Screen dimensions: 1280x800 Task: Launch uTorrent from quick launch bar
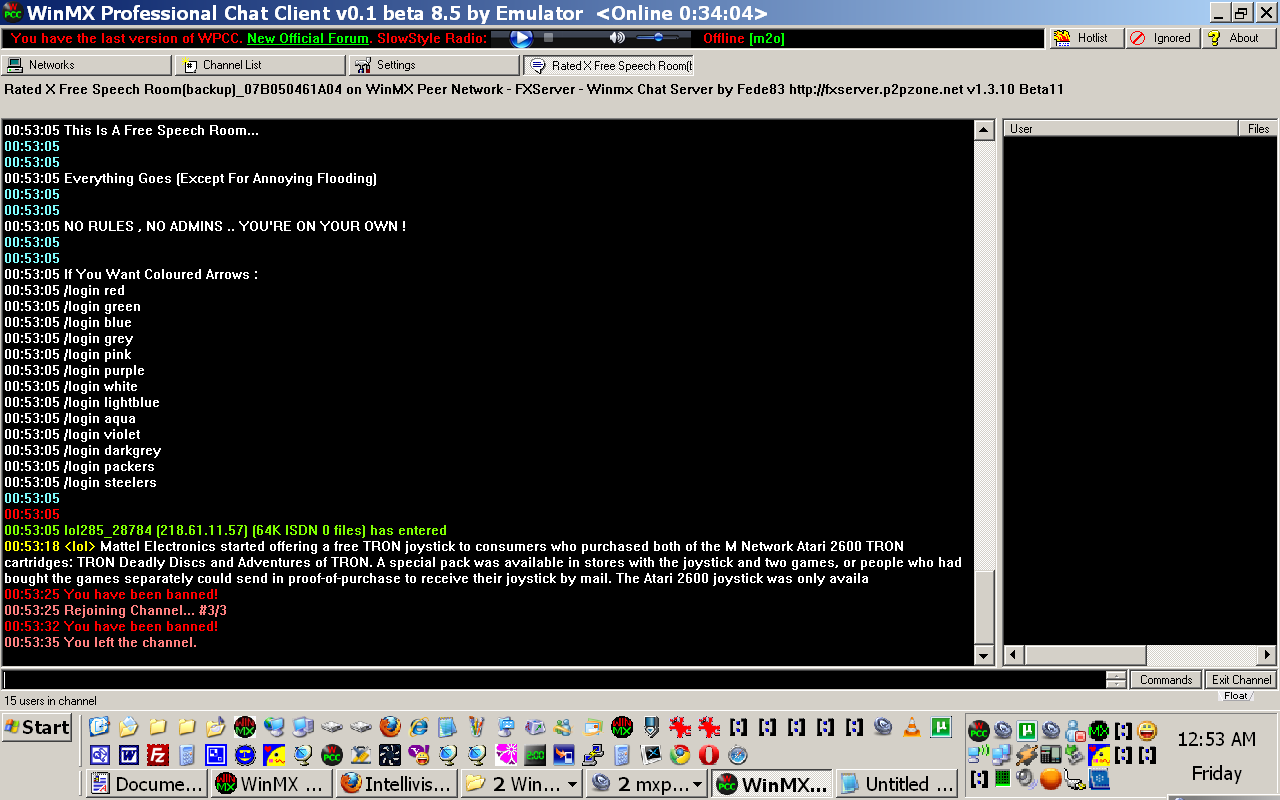(941, 727)
